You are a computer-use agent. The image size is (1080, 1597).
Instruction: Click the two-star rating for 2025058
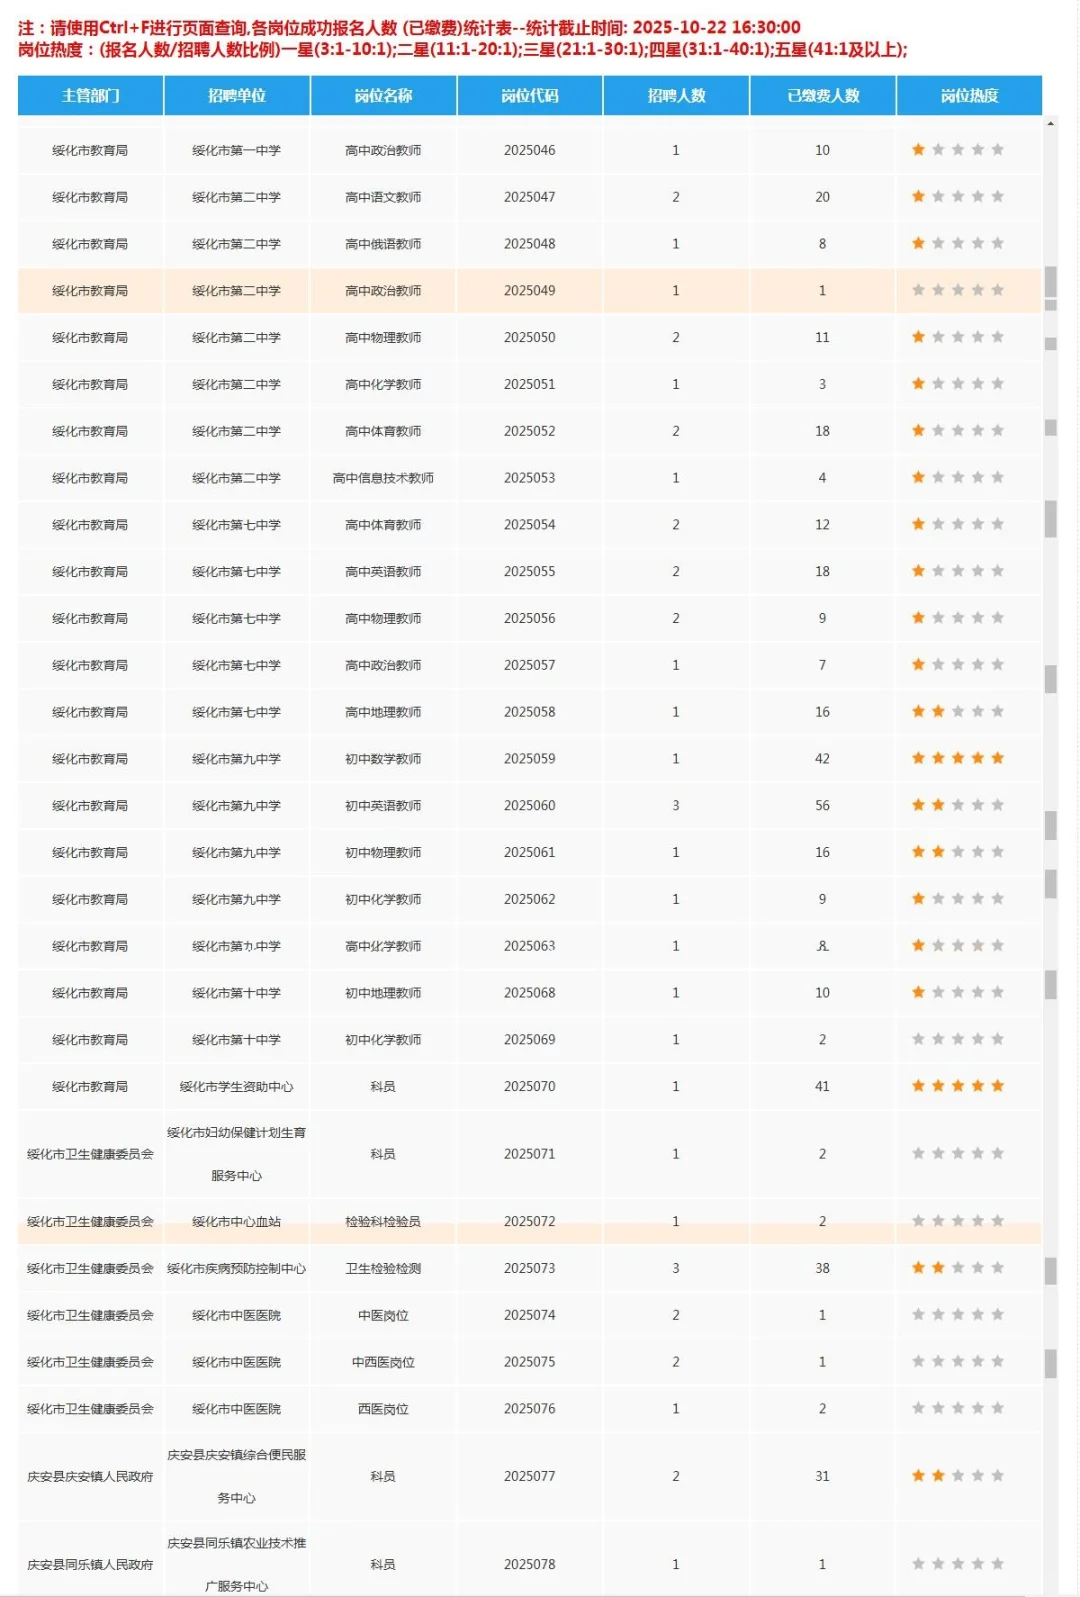pyautogui.click(x=957, y=711)
